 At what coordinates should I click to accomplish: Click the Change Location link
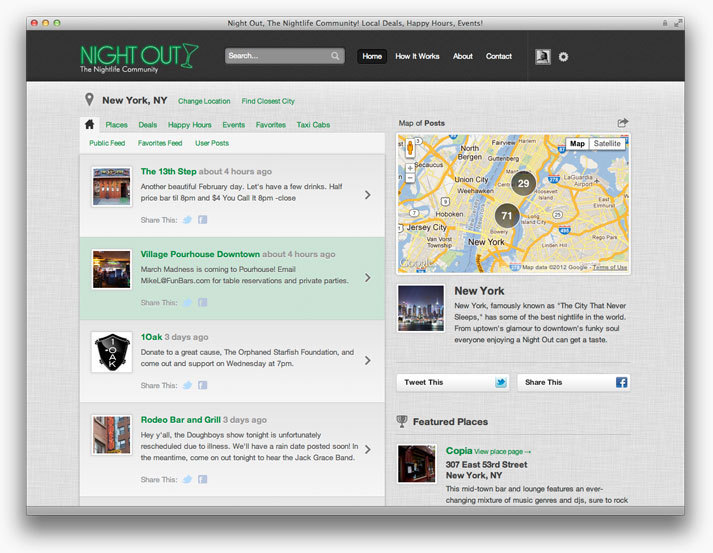click(x=204, y=101)
